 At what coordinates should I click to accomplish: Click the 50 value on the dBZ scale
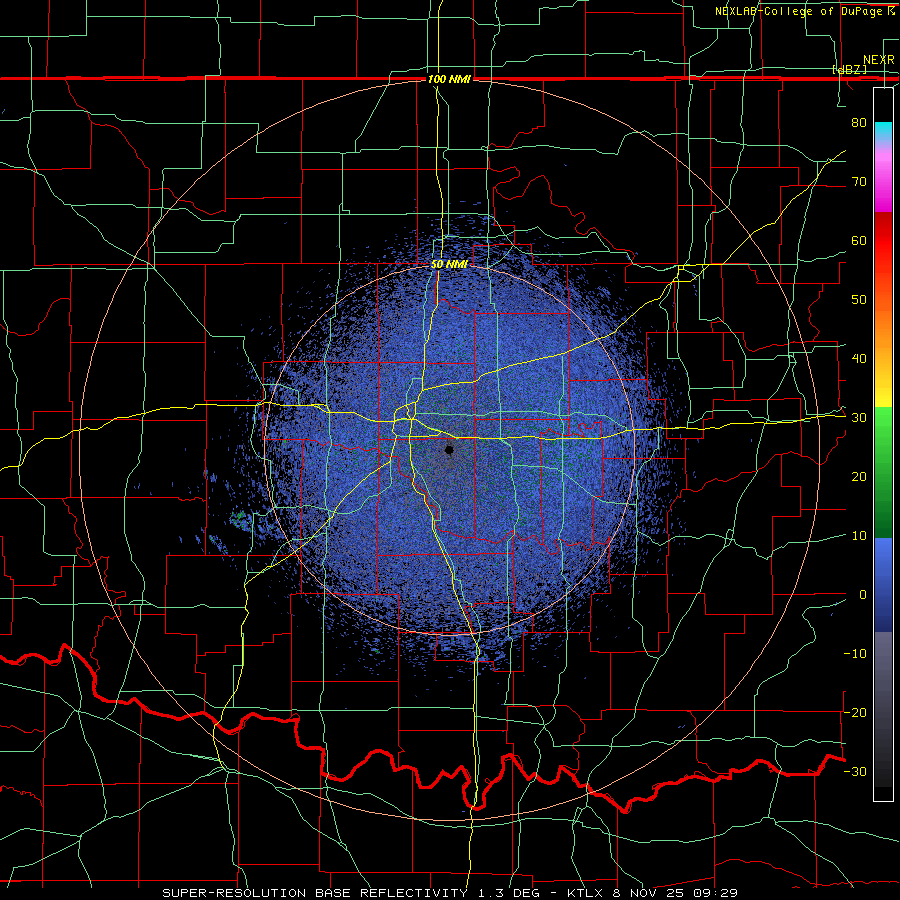(859, 300)
